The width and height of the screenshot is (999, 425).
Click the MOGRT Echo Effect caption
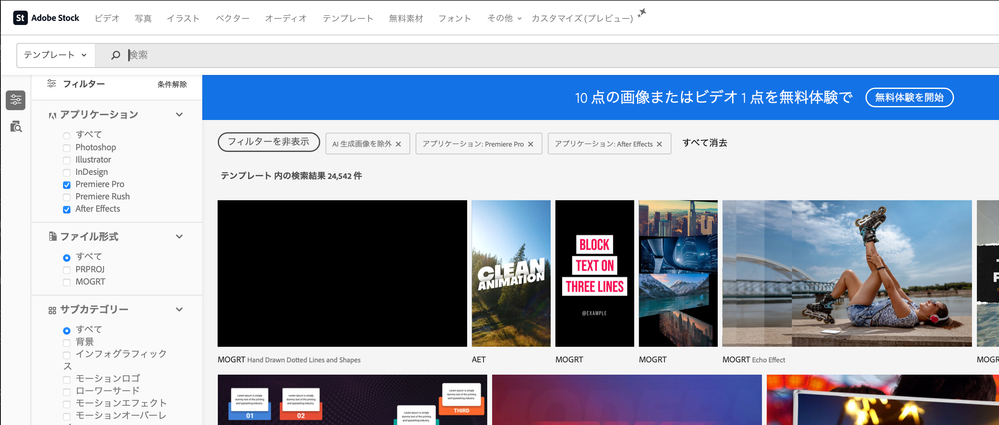click(x=754, y=360)
